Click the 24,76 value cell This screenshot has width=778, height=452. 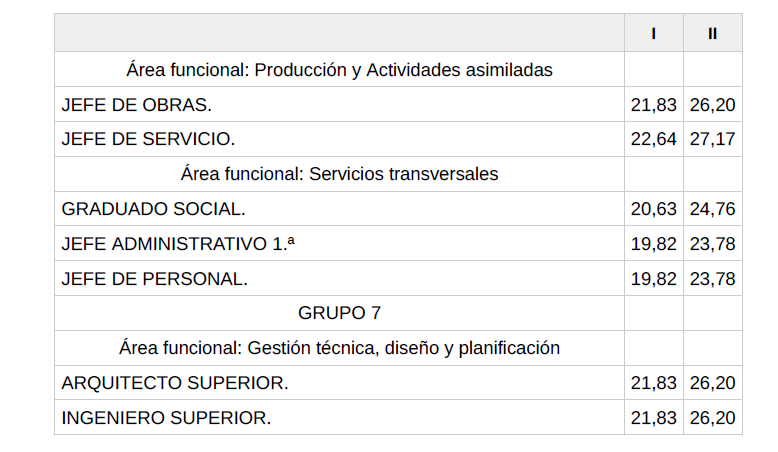tap(712, 209)
